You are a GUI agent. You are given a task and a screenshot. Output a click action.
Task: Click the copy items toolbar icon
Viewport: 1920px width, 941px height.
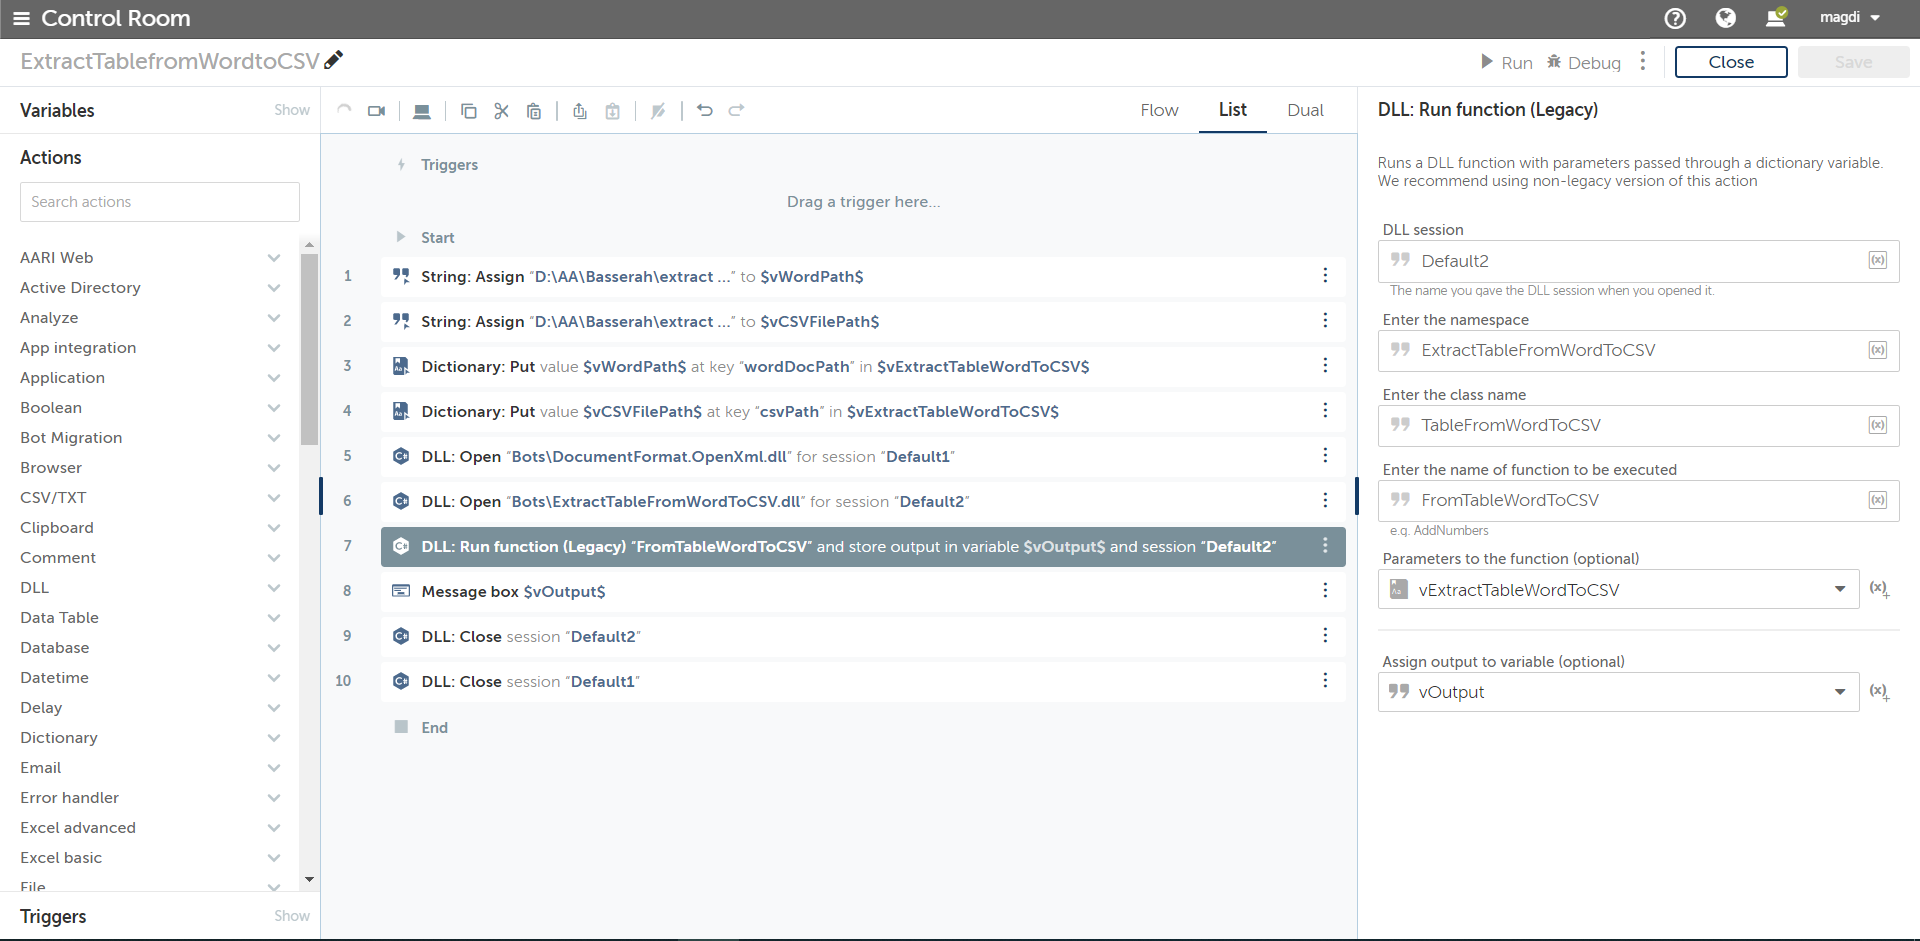click(x=468, y=111)
